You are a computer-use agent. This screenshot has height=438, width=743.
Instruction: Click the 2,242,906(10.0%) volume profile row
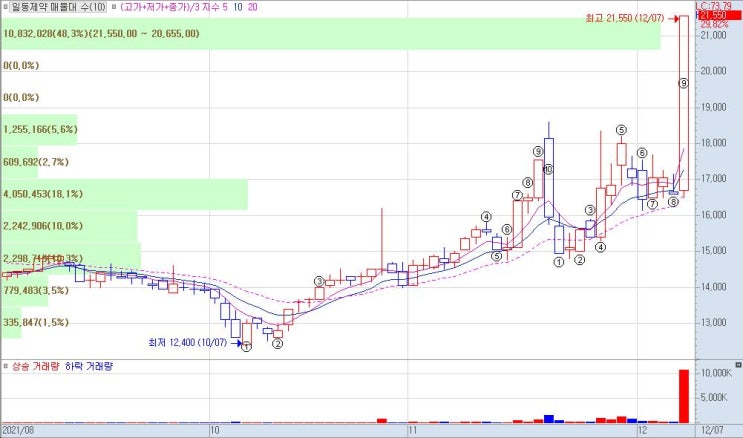(x=69, y=226)
